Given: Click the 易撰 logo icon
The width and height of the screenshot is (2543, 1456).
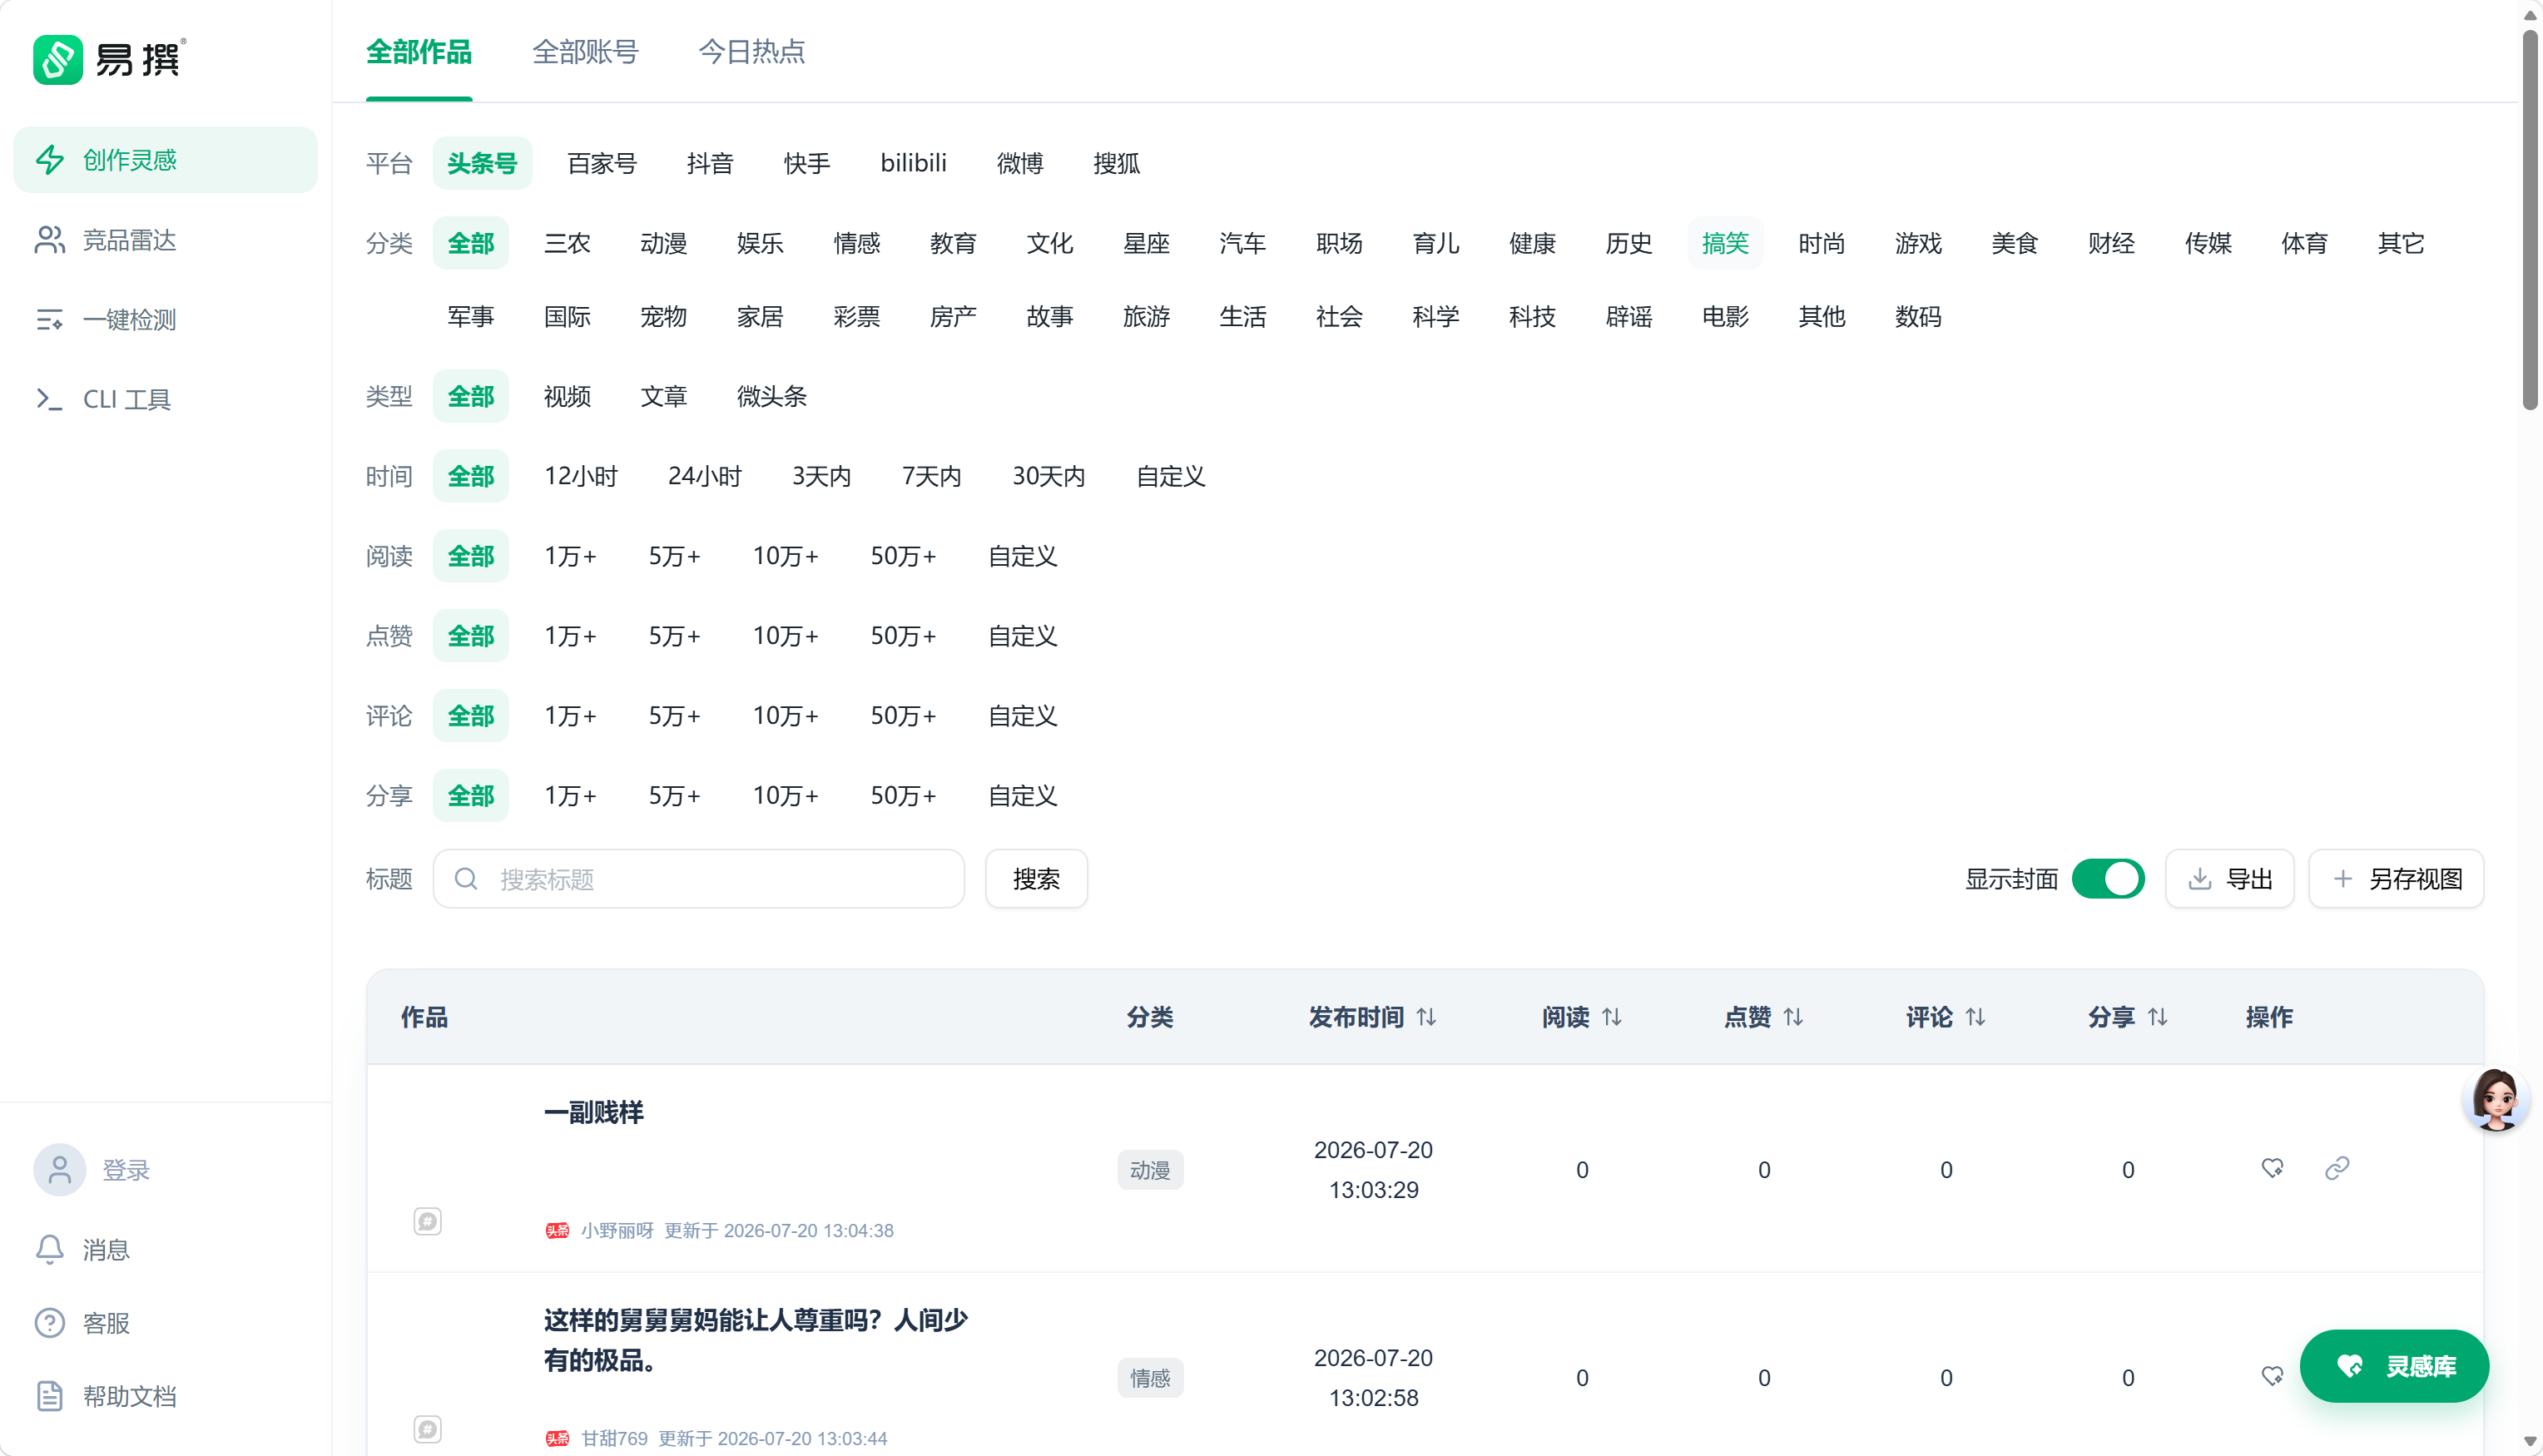Looking at the screenshot, I should click(x=58, y=60).
